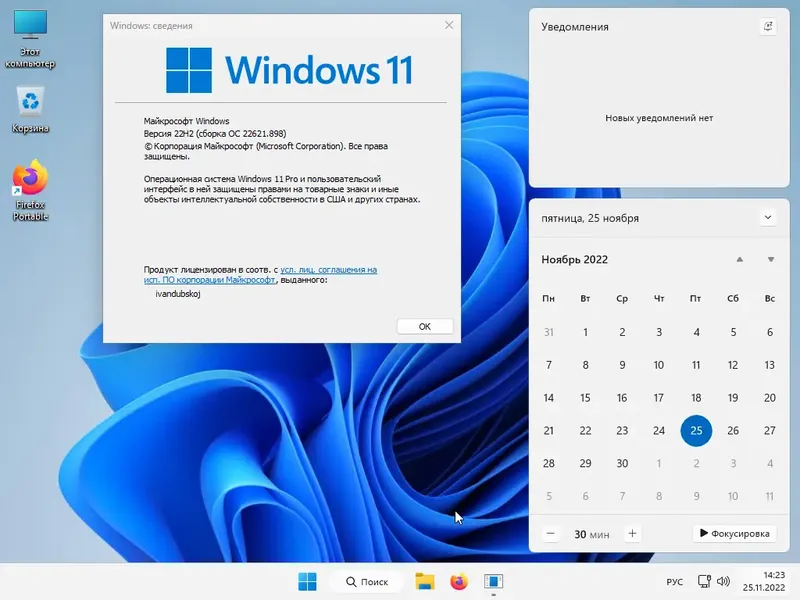800x600 pixels.
Task: Decrease focus duration with minus stepper
Action: point(550,533)
